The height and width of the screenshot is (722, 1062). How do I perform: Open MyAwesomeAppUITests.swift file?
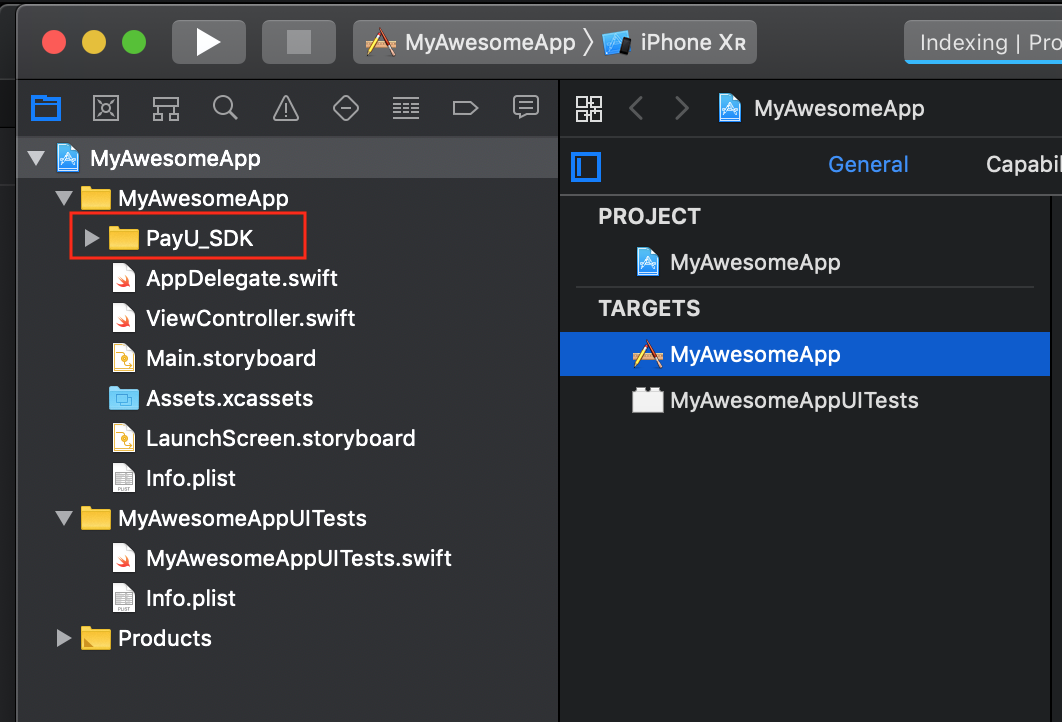pyautogui.click(x=299, y=559)
